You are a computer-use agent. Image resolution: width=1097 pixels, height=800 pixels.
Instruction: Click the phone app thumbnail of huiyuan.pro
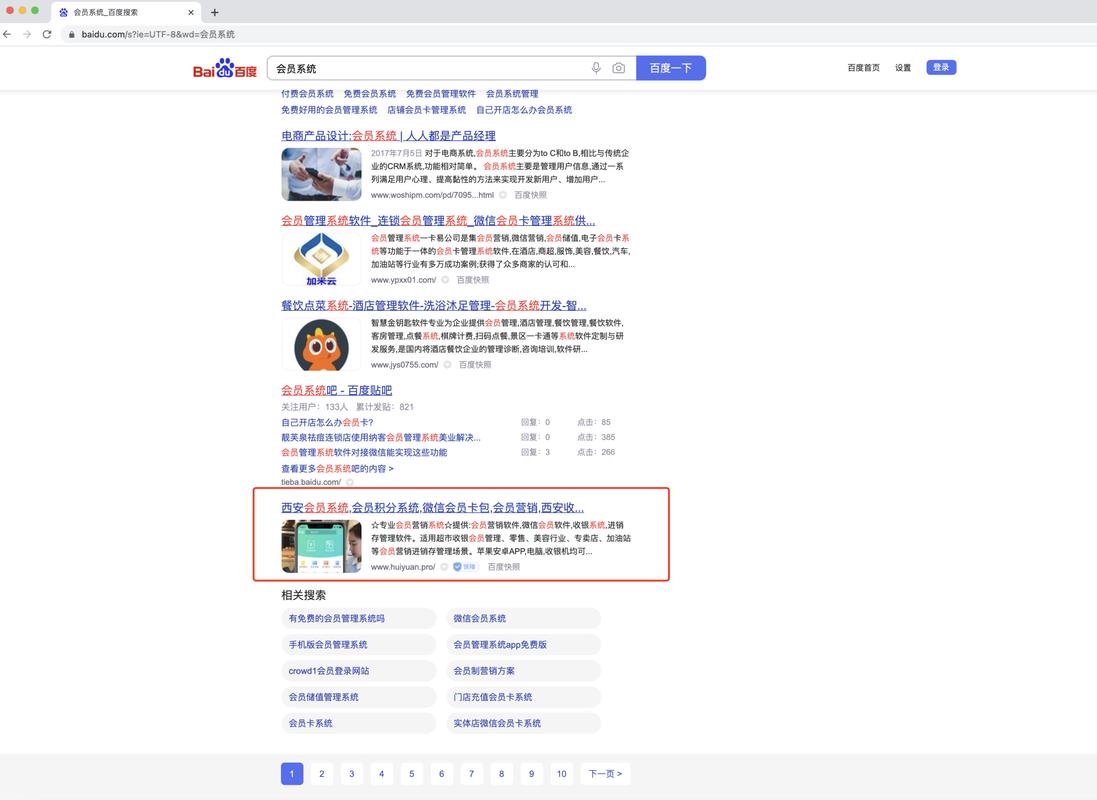point(321,546)
